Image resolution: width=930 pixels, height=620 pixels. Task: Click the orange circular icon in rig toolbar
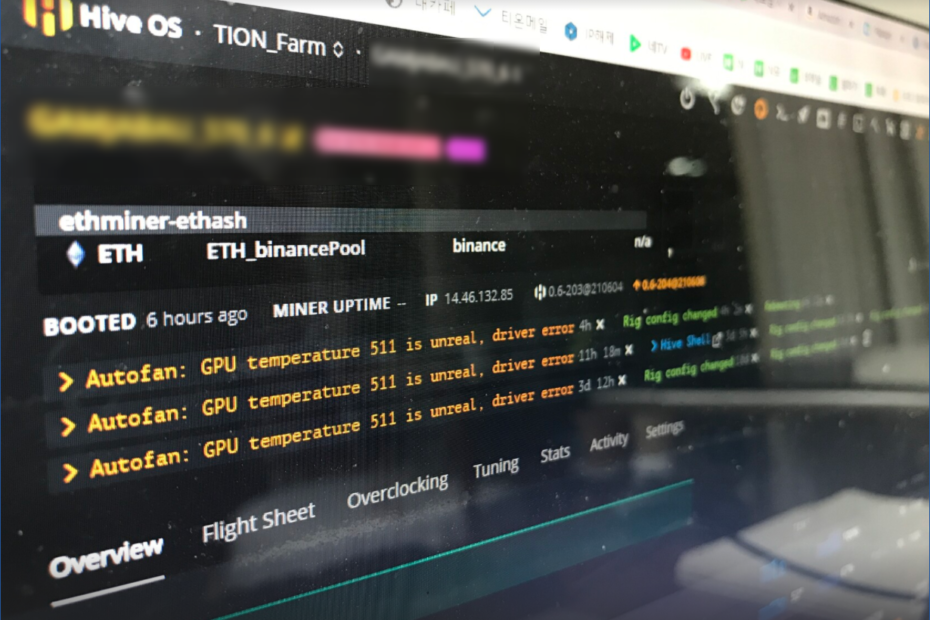click(760, 109)
